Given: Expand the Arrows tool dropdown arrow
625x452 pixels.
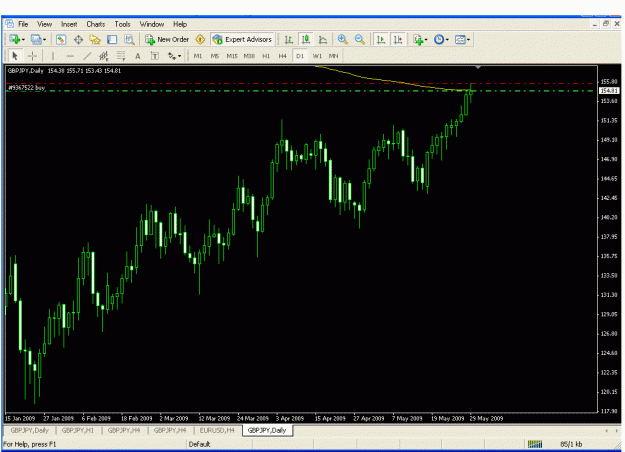Looking at the screenshot, I should [180, 56].
